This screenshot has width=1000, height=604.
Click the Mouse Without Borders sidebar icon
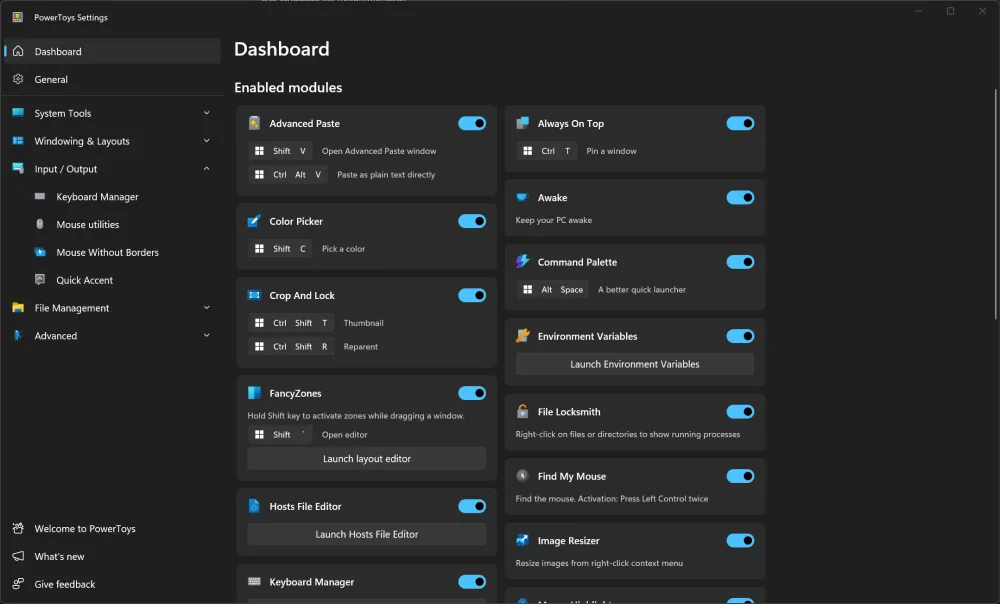pos(40,252)
